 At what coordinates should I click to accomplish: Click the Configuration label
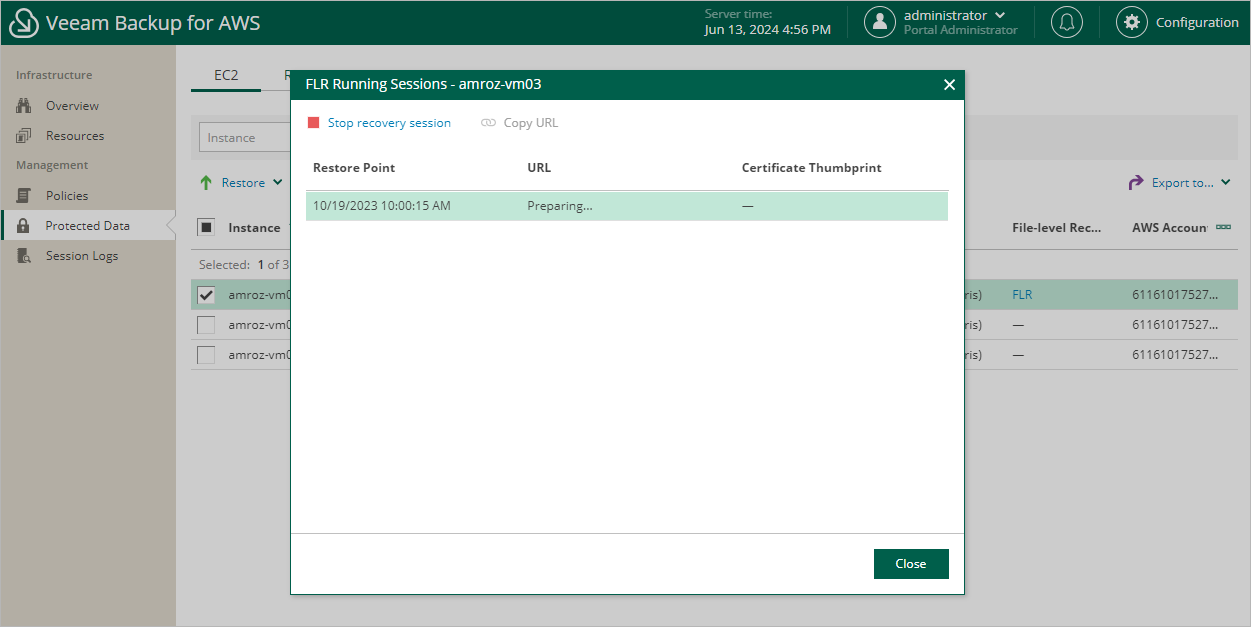click(1197, 22)
